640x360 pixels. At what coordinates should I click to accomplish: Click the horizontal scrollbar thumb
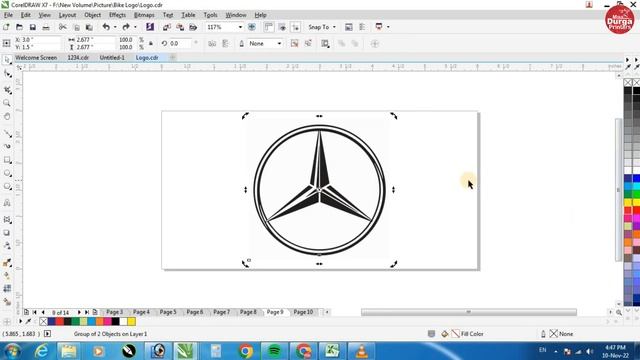(469, 312)
